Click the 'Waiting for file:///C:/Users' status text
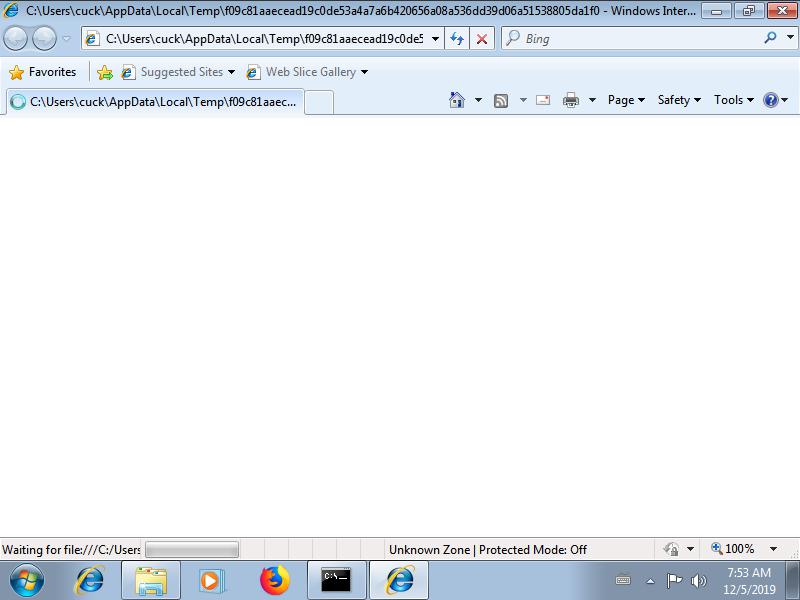800x600 pixels. click(71, 550)
